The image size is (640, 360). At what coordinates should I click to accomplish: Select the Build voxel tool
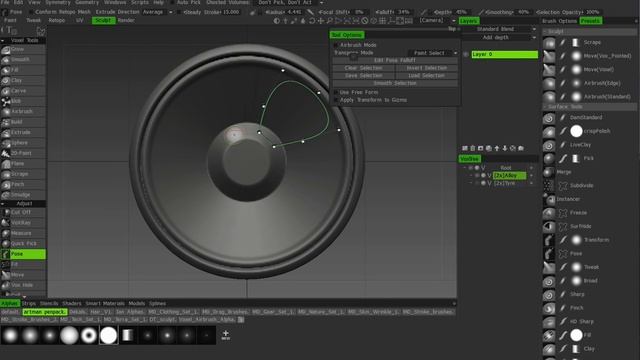point(23,122)
